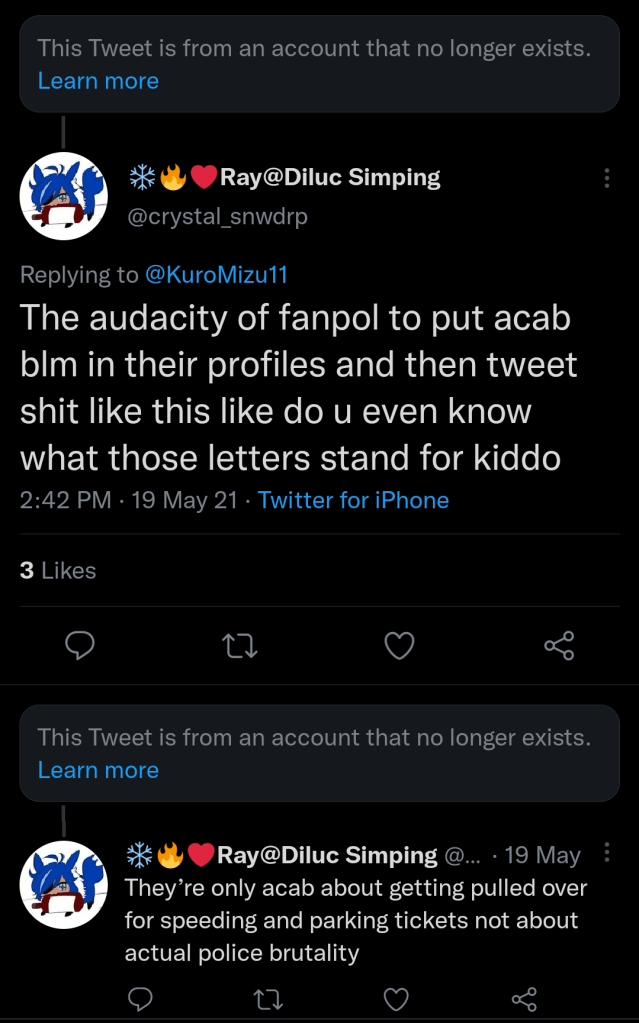Open the @KuroMizu11 mention link
639x1023 pixels.
(x=216, y=274)
